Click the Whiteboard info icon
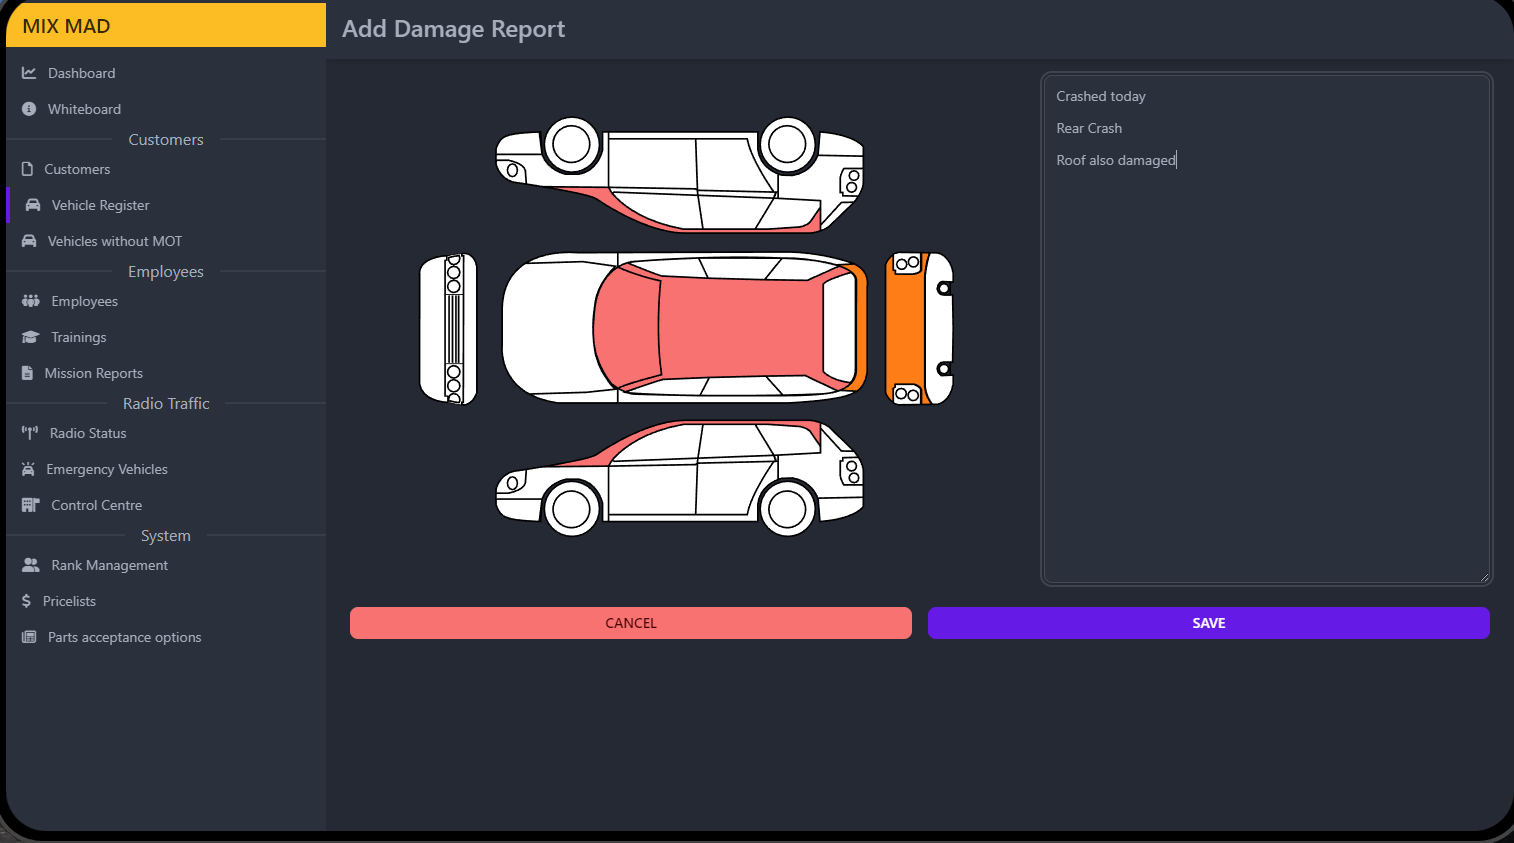This screenshot has width=1514, height=843. click(x=29, y=109)
